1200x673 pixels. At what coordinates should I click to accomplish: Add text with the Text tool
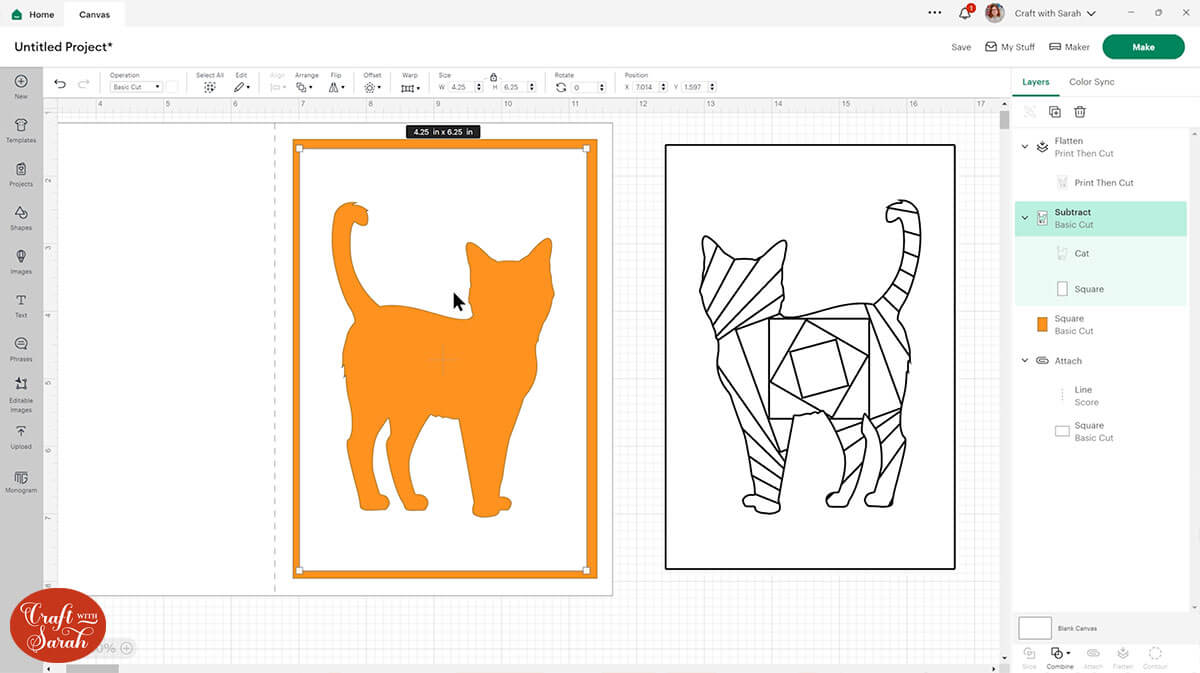coord(21,305)
